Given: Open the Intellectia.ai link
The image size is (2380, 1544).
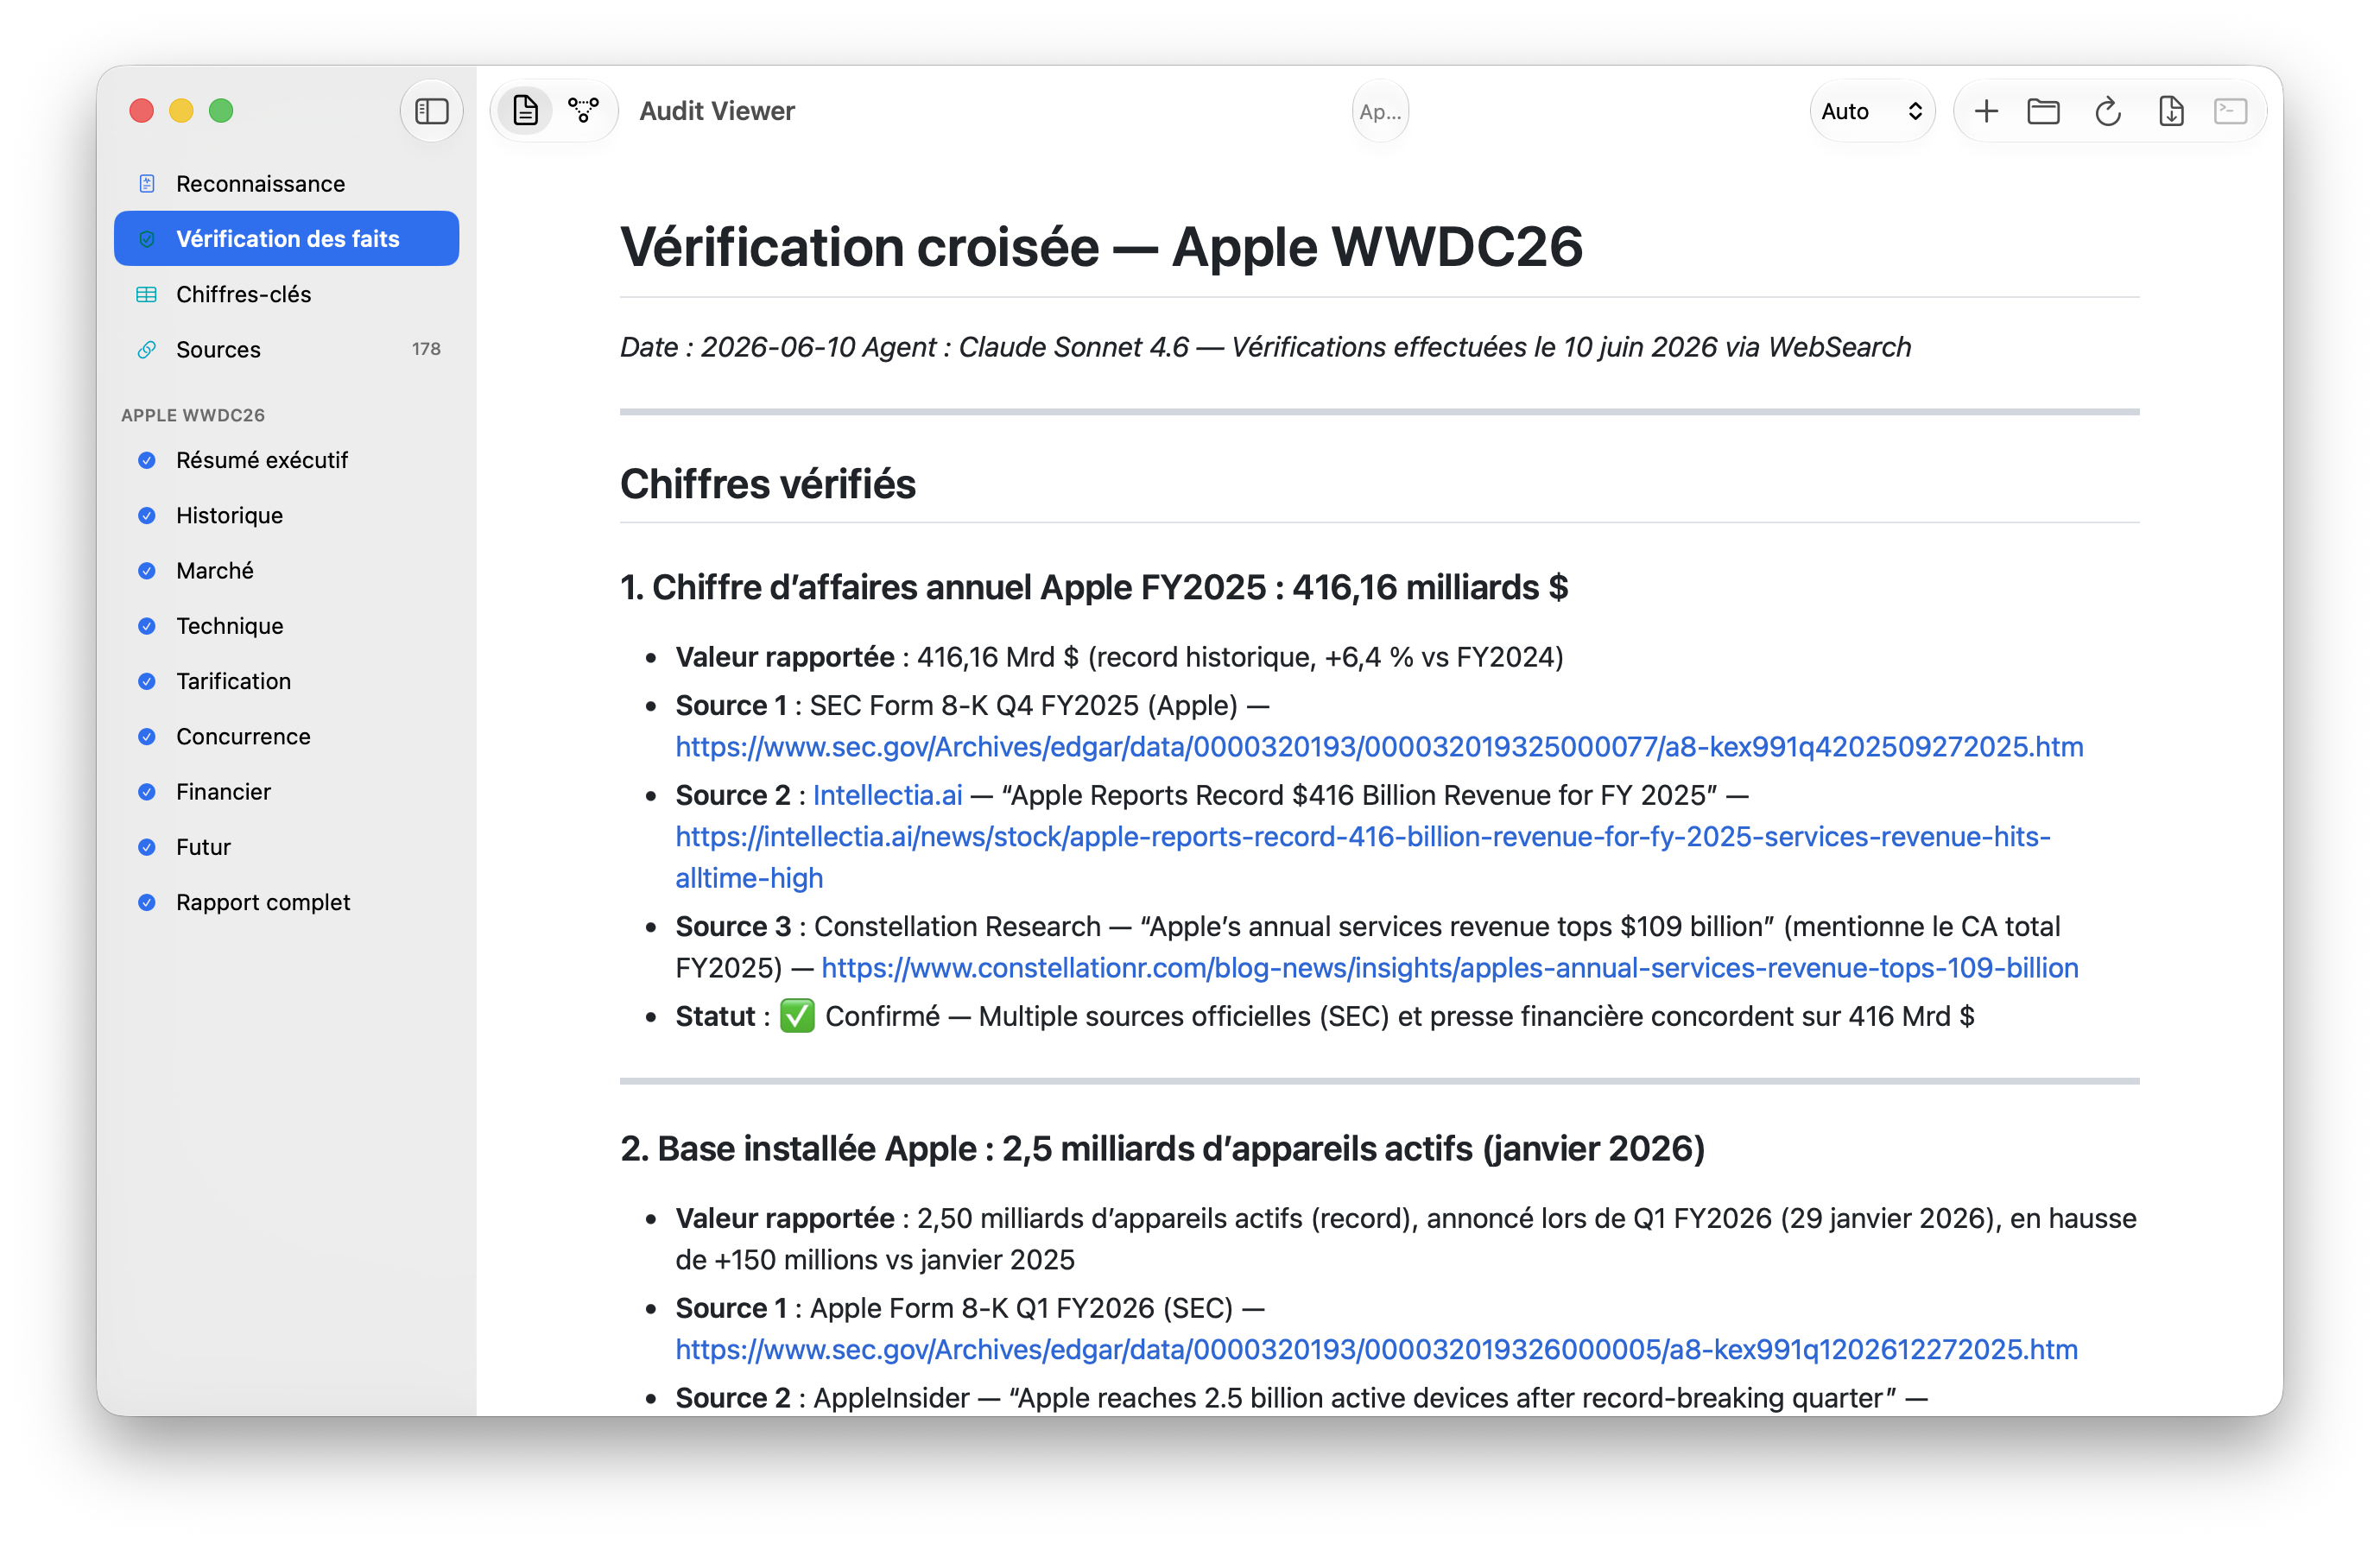Looking at the screenshot, I should (x=887, y=795).
